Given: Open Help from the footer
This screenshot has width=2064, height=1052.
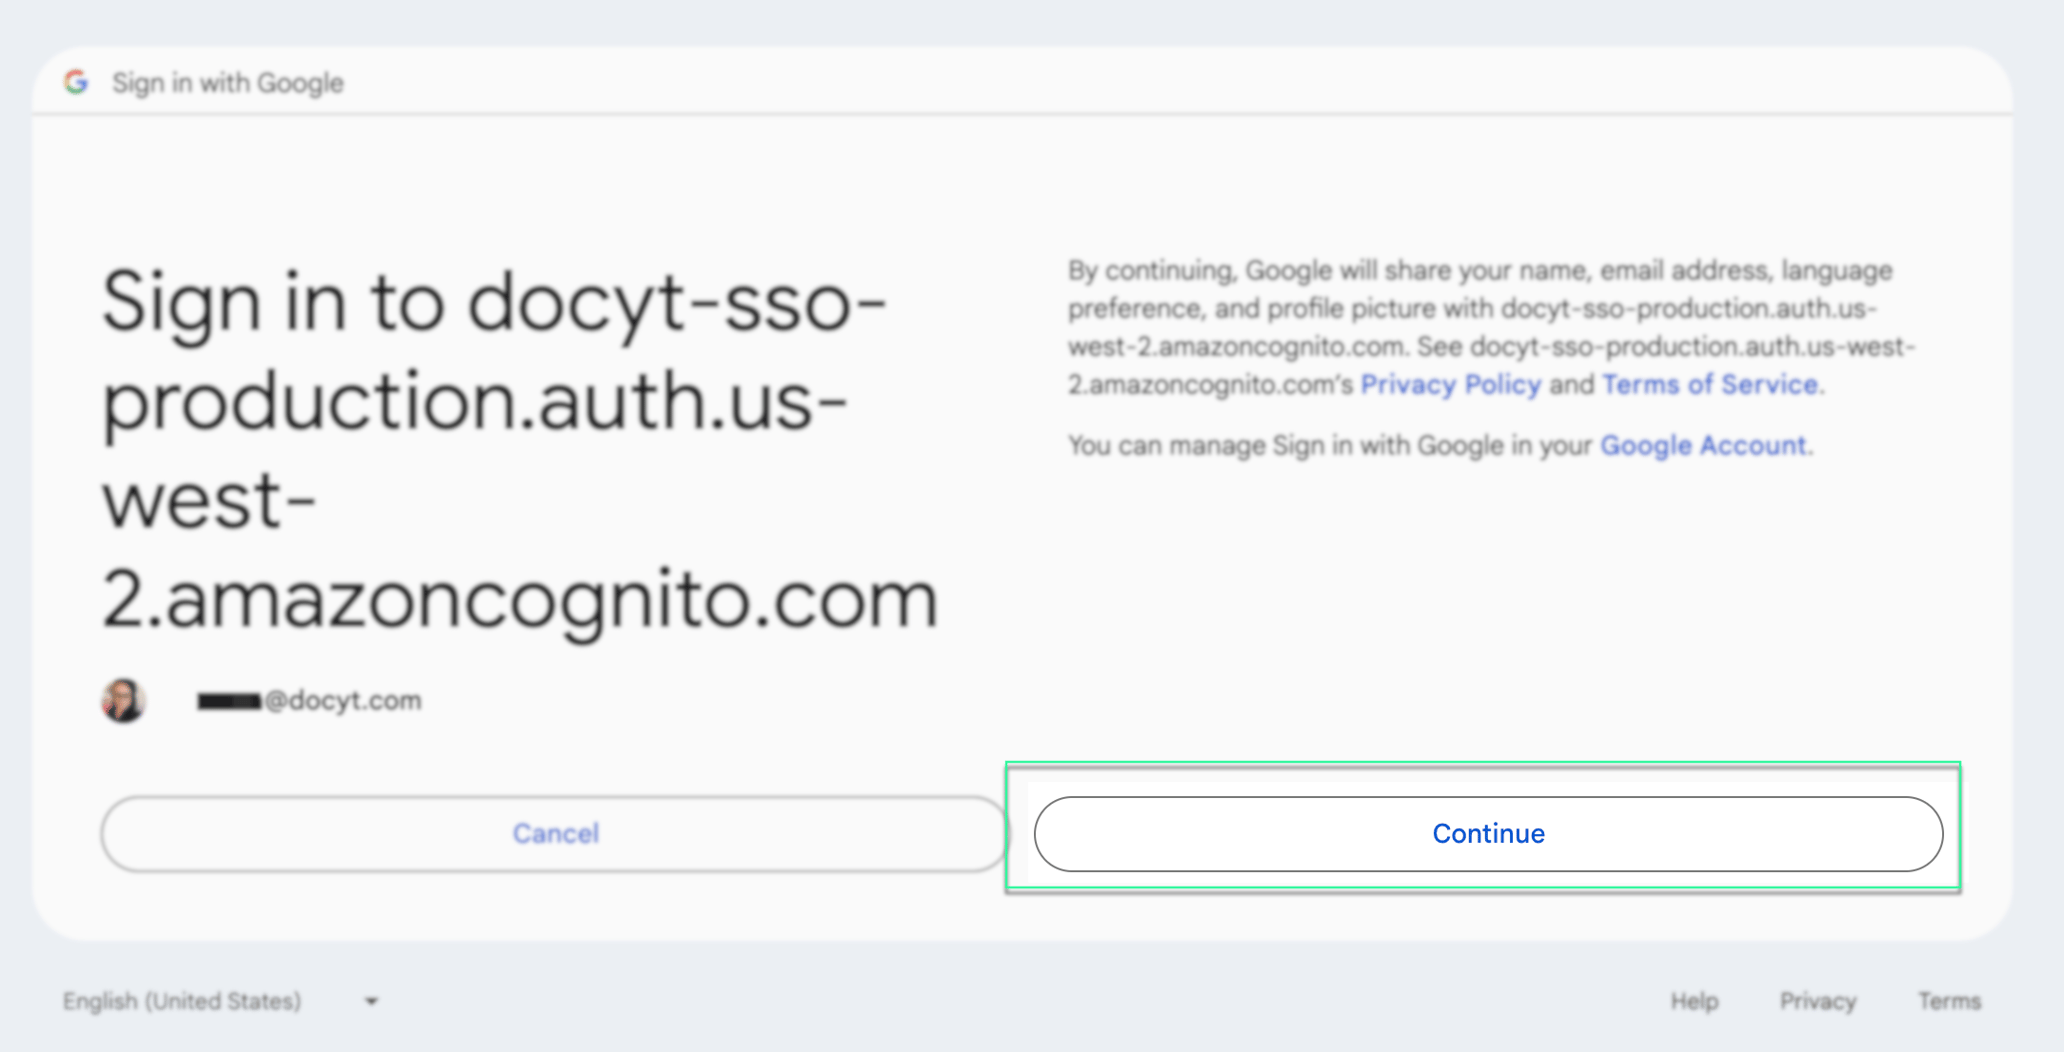Looking at the screenshot, I should (1694, 1000).
